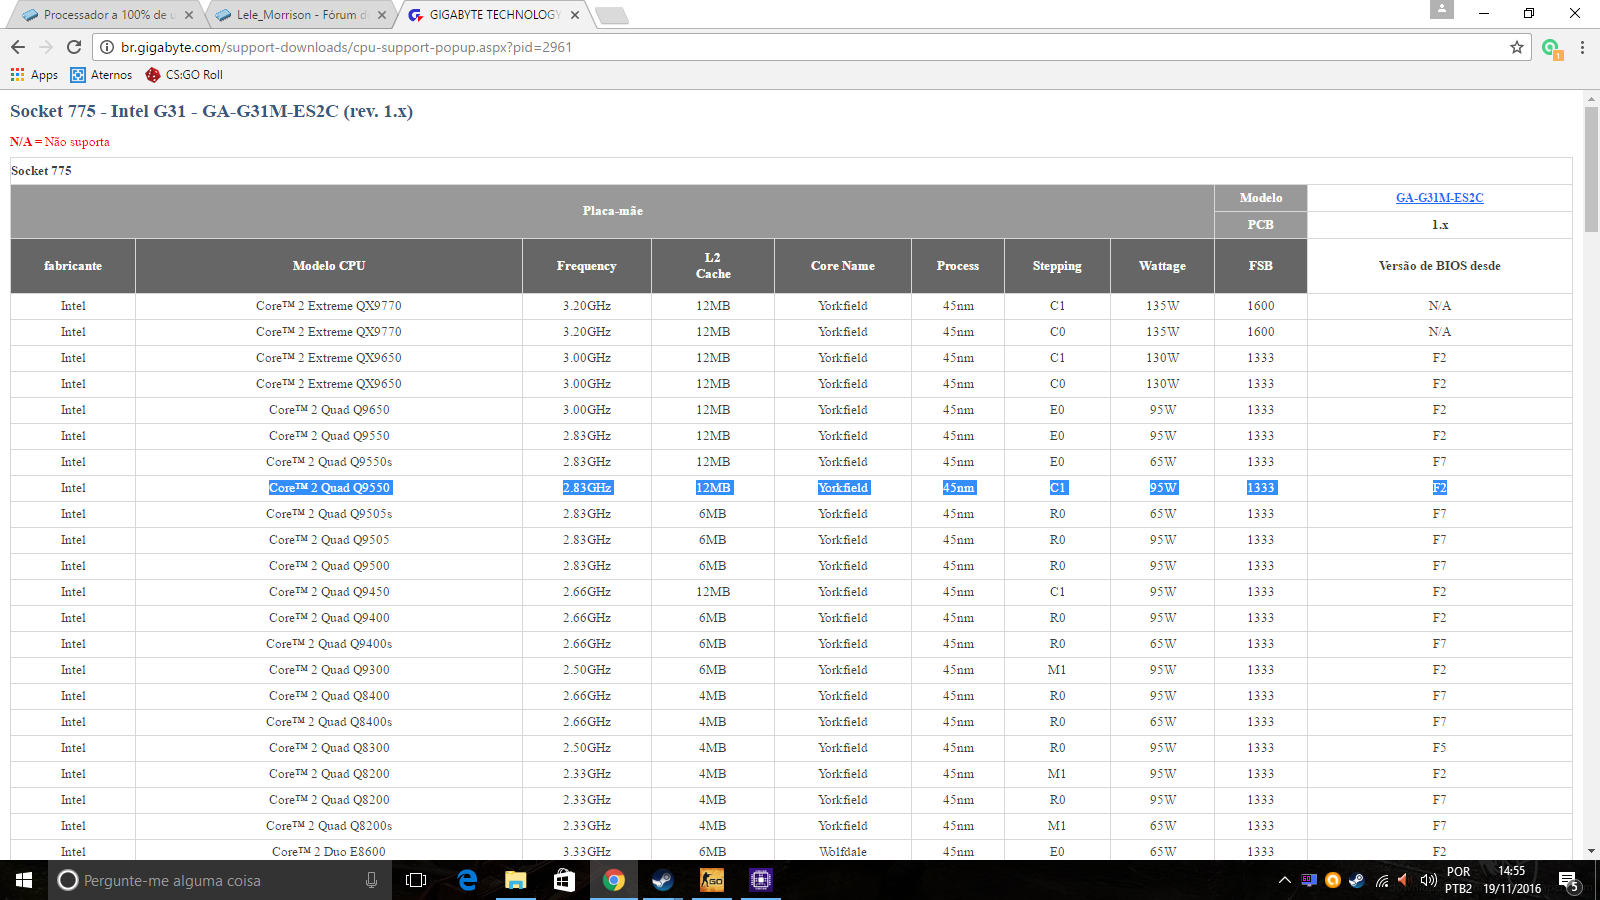The width and height of the screenshot is (1600, 900).
Task: Click the Core 2 Quad Q8200s cell
Action: click(x=329, y=826)
